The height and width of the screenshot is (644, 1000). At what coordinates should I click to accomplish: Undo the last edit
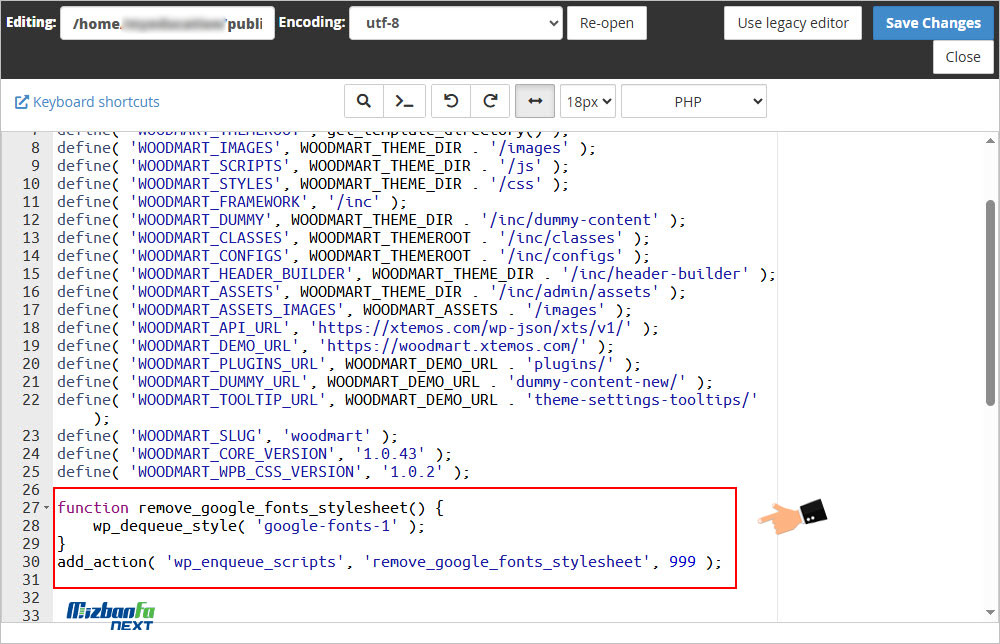[x=451, y=101]
